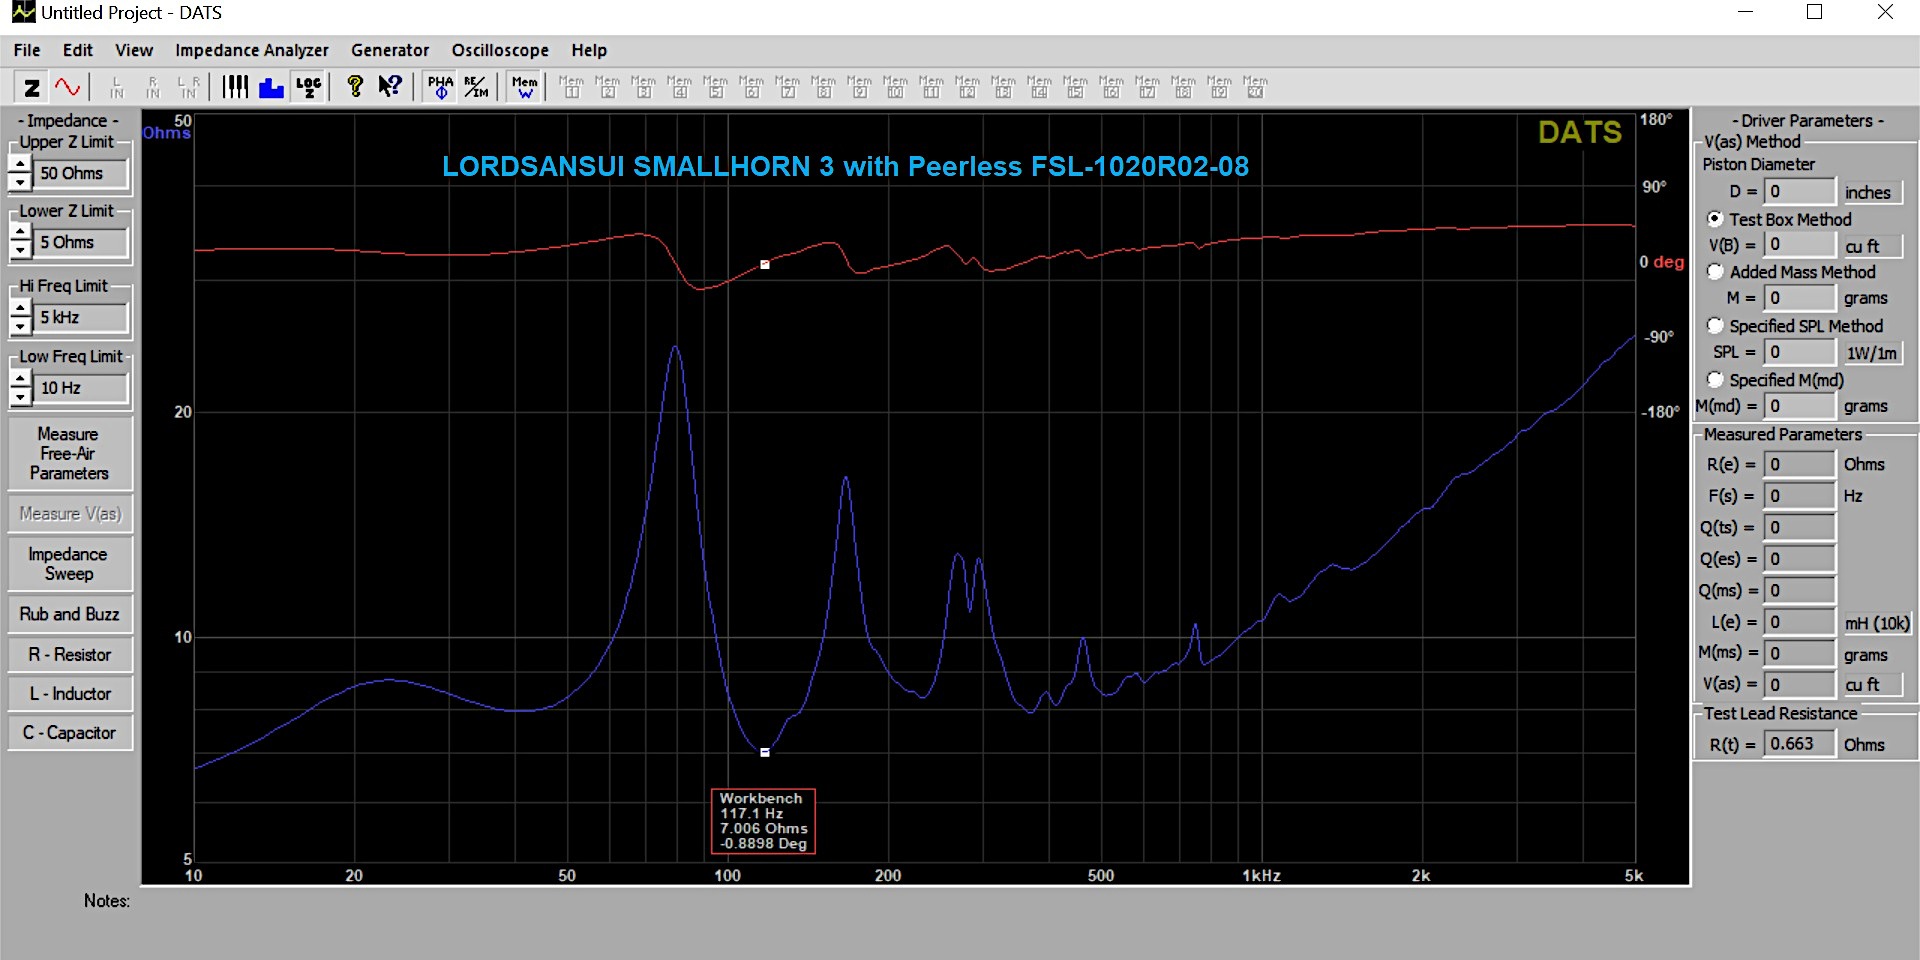Select the Mem 1 memory slot
This screenshot has width=1920, height=960.
click(x=571, y=87)
